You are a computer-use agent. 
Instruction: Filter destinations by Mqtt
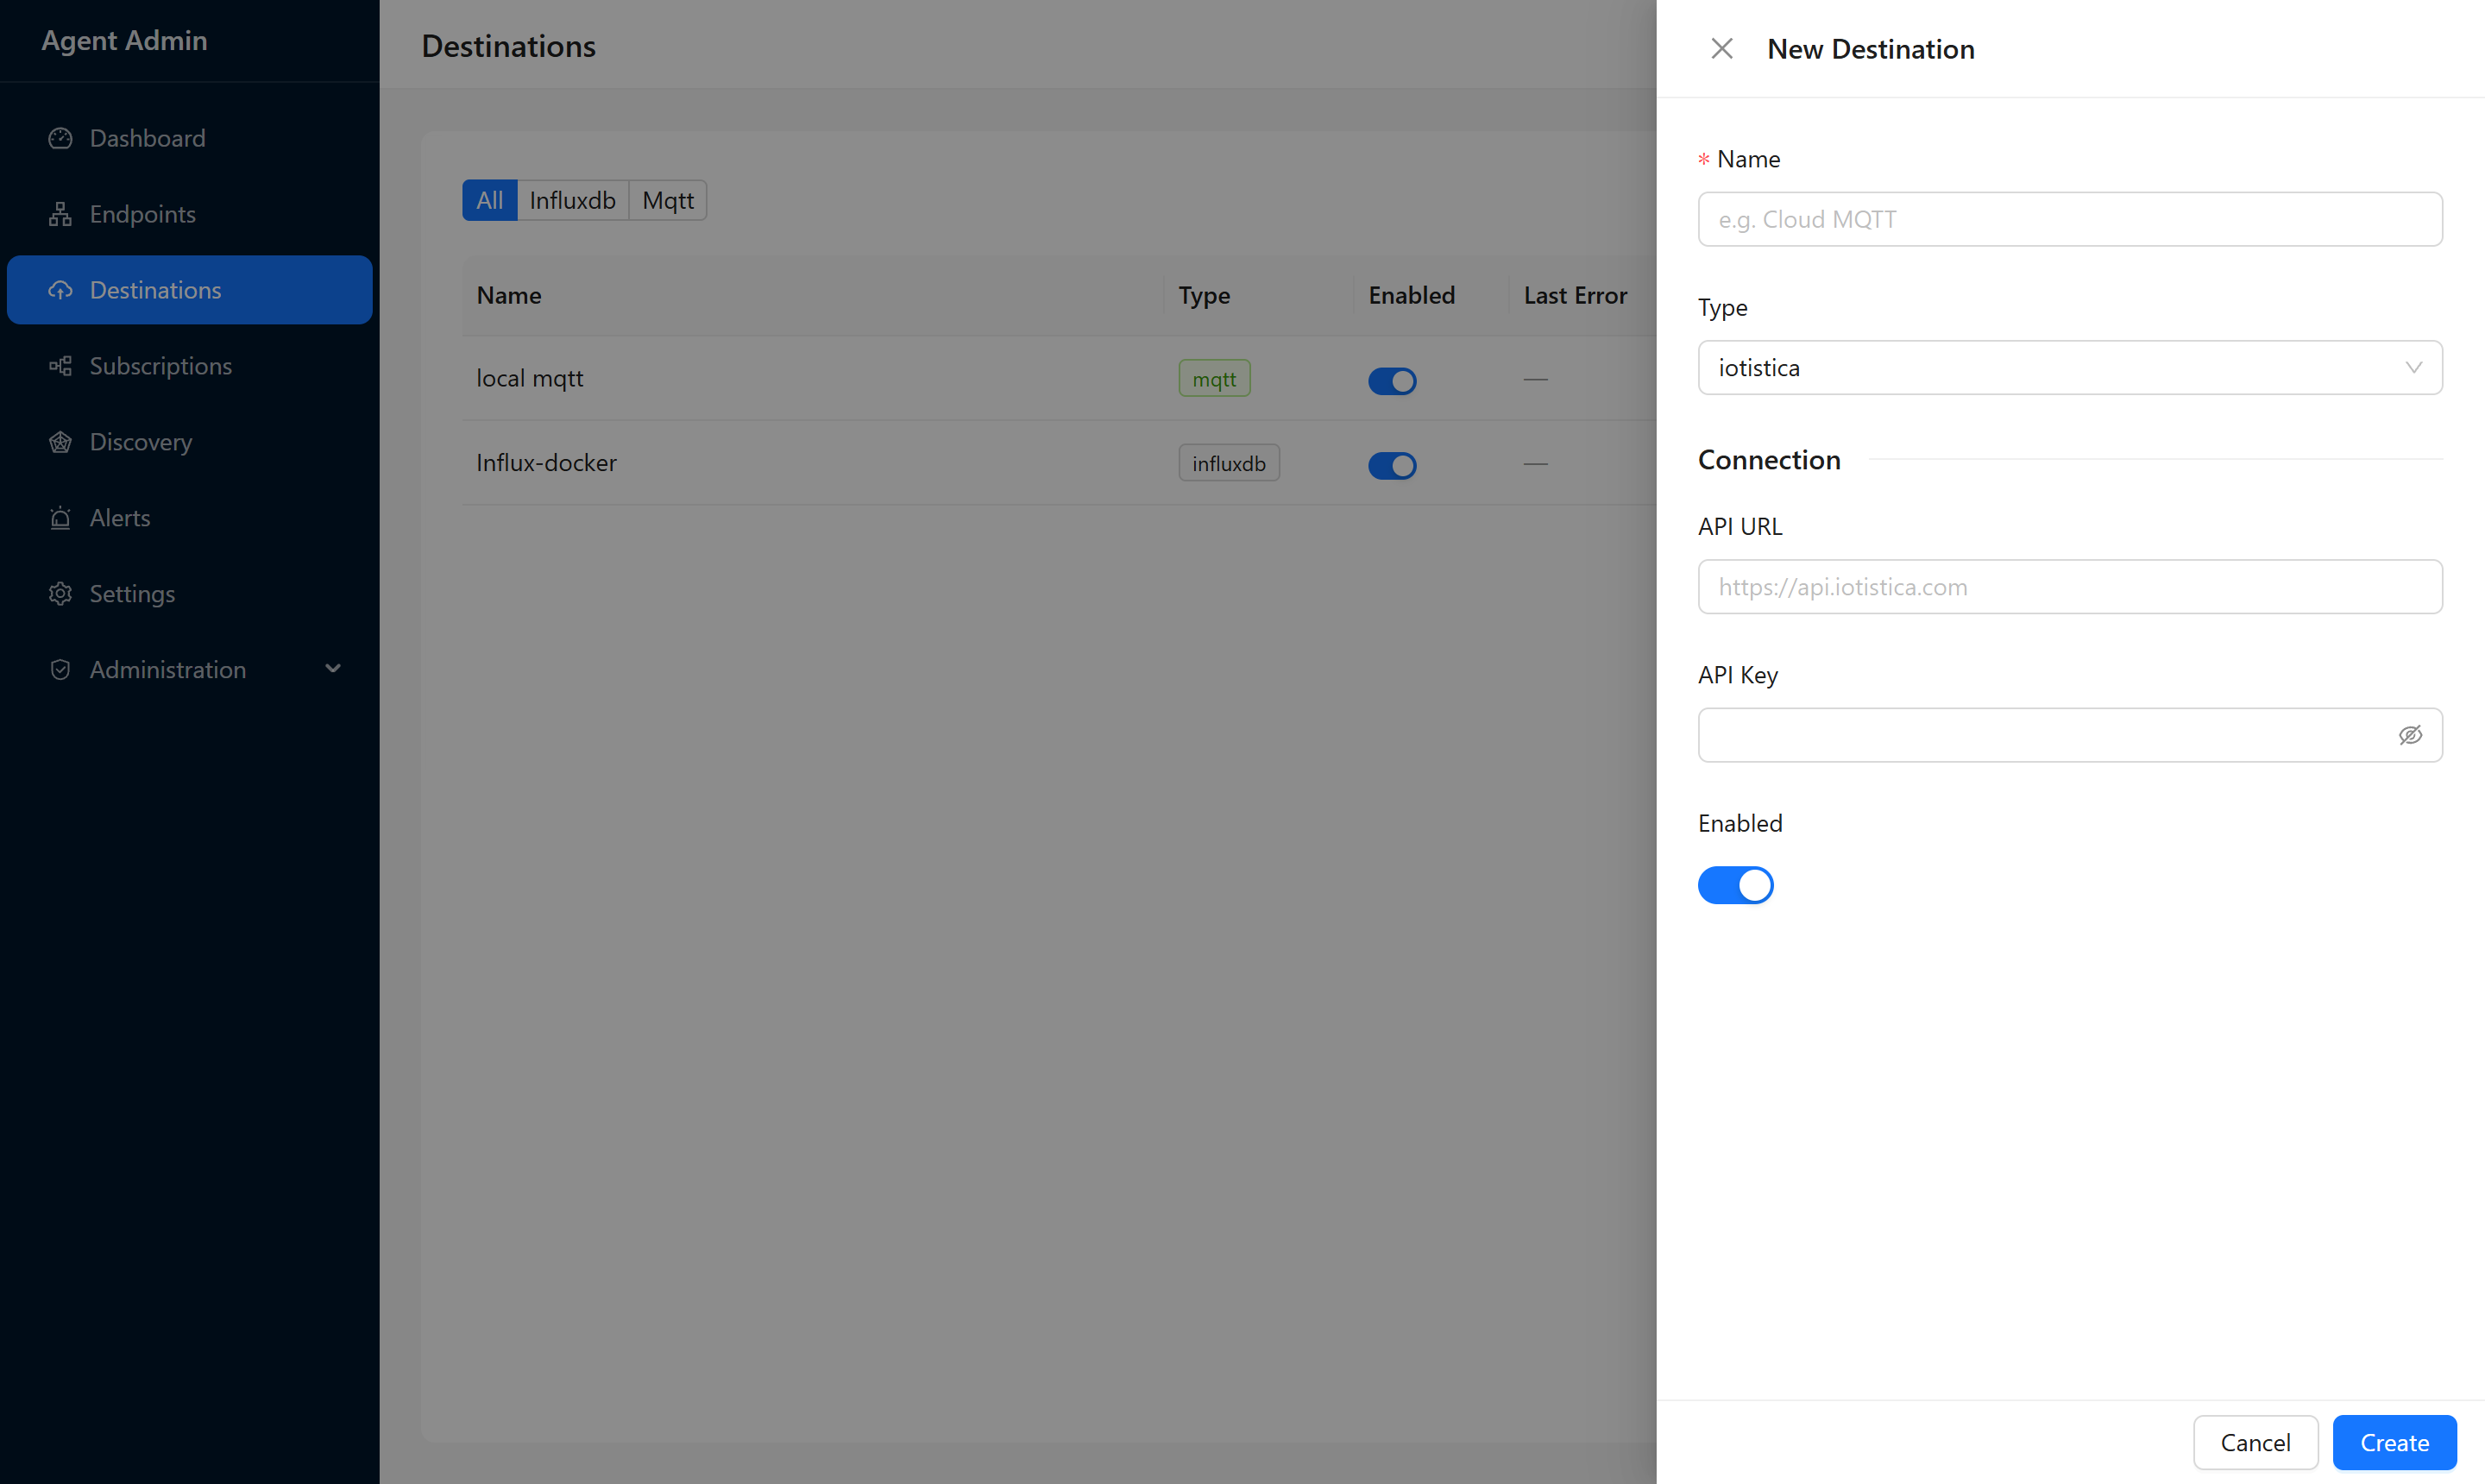(x=668, y=200)
